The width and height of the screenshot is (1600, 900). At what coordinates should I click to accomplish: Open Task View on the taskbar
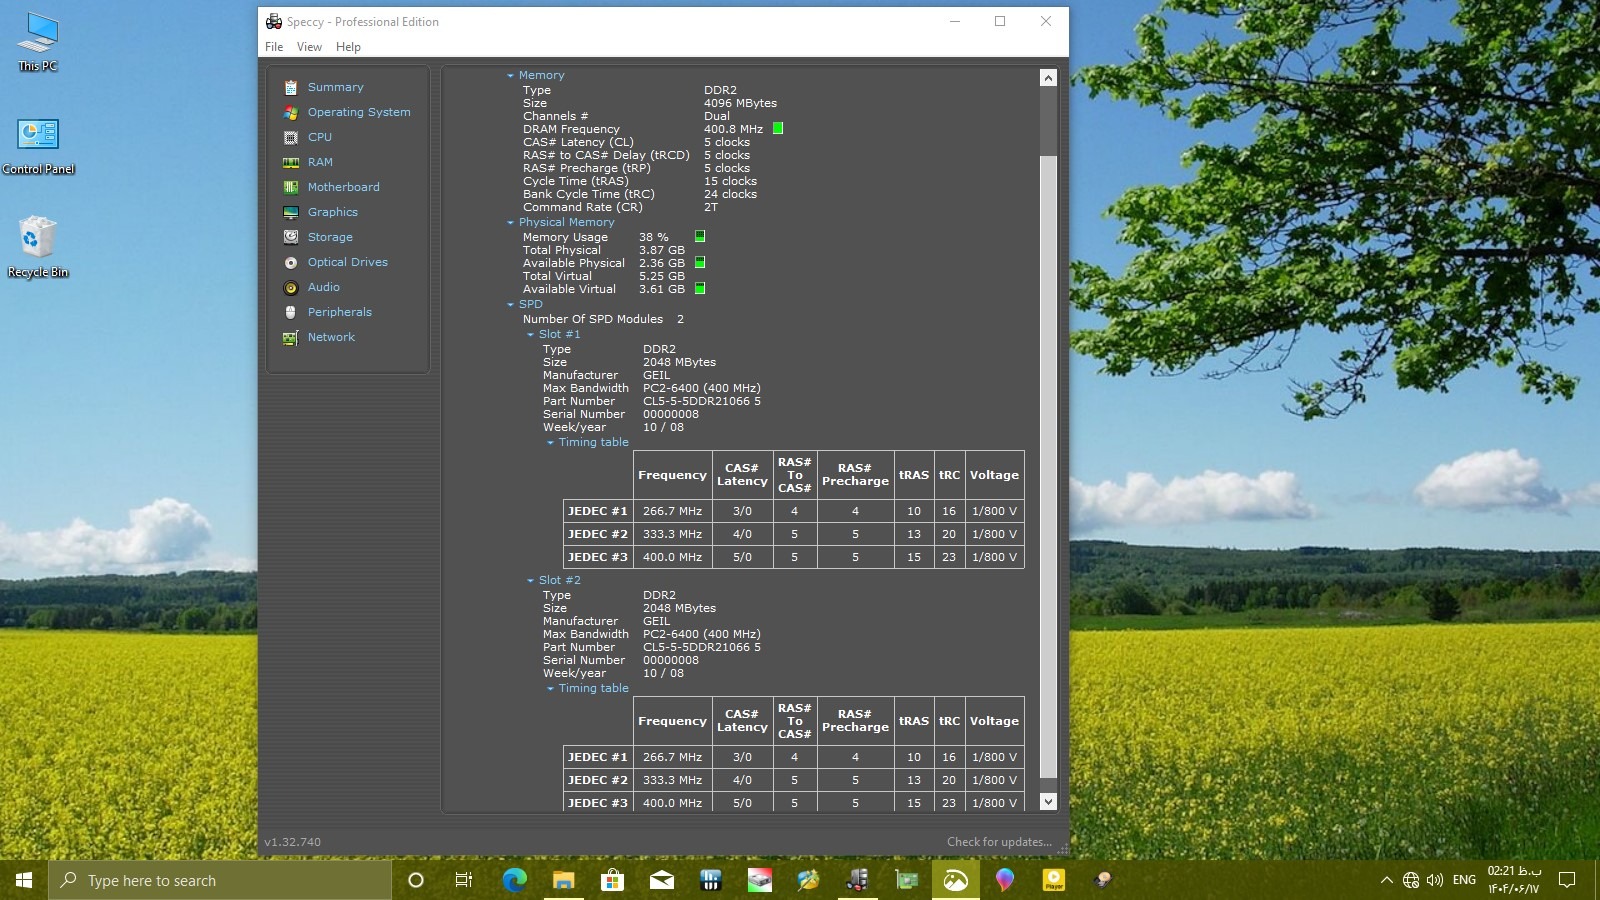(x=464, y=880)
